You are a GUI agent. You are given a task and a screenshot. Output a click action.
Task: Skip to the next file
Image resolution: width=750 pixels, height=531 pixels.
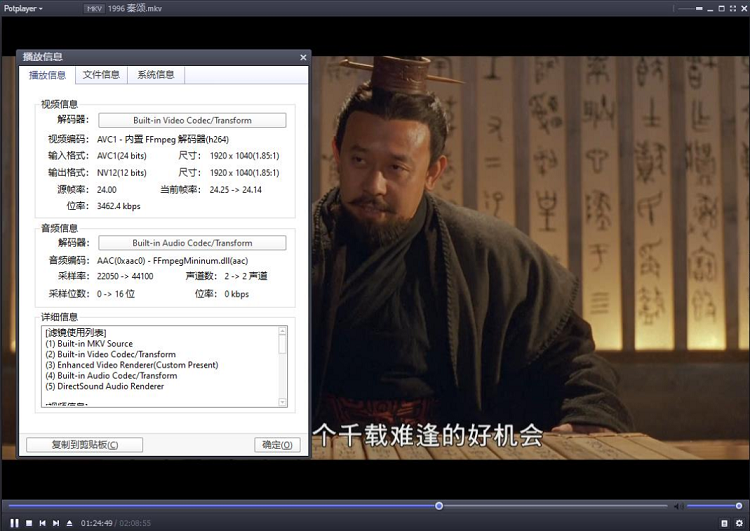(55, 522)
